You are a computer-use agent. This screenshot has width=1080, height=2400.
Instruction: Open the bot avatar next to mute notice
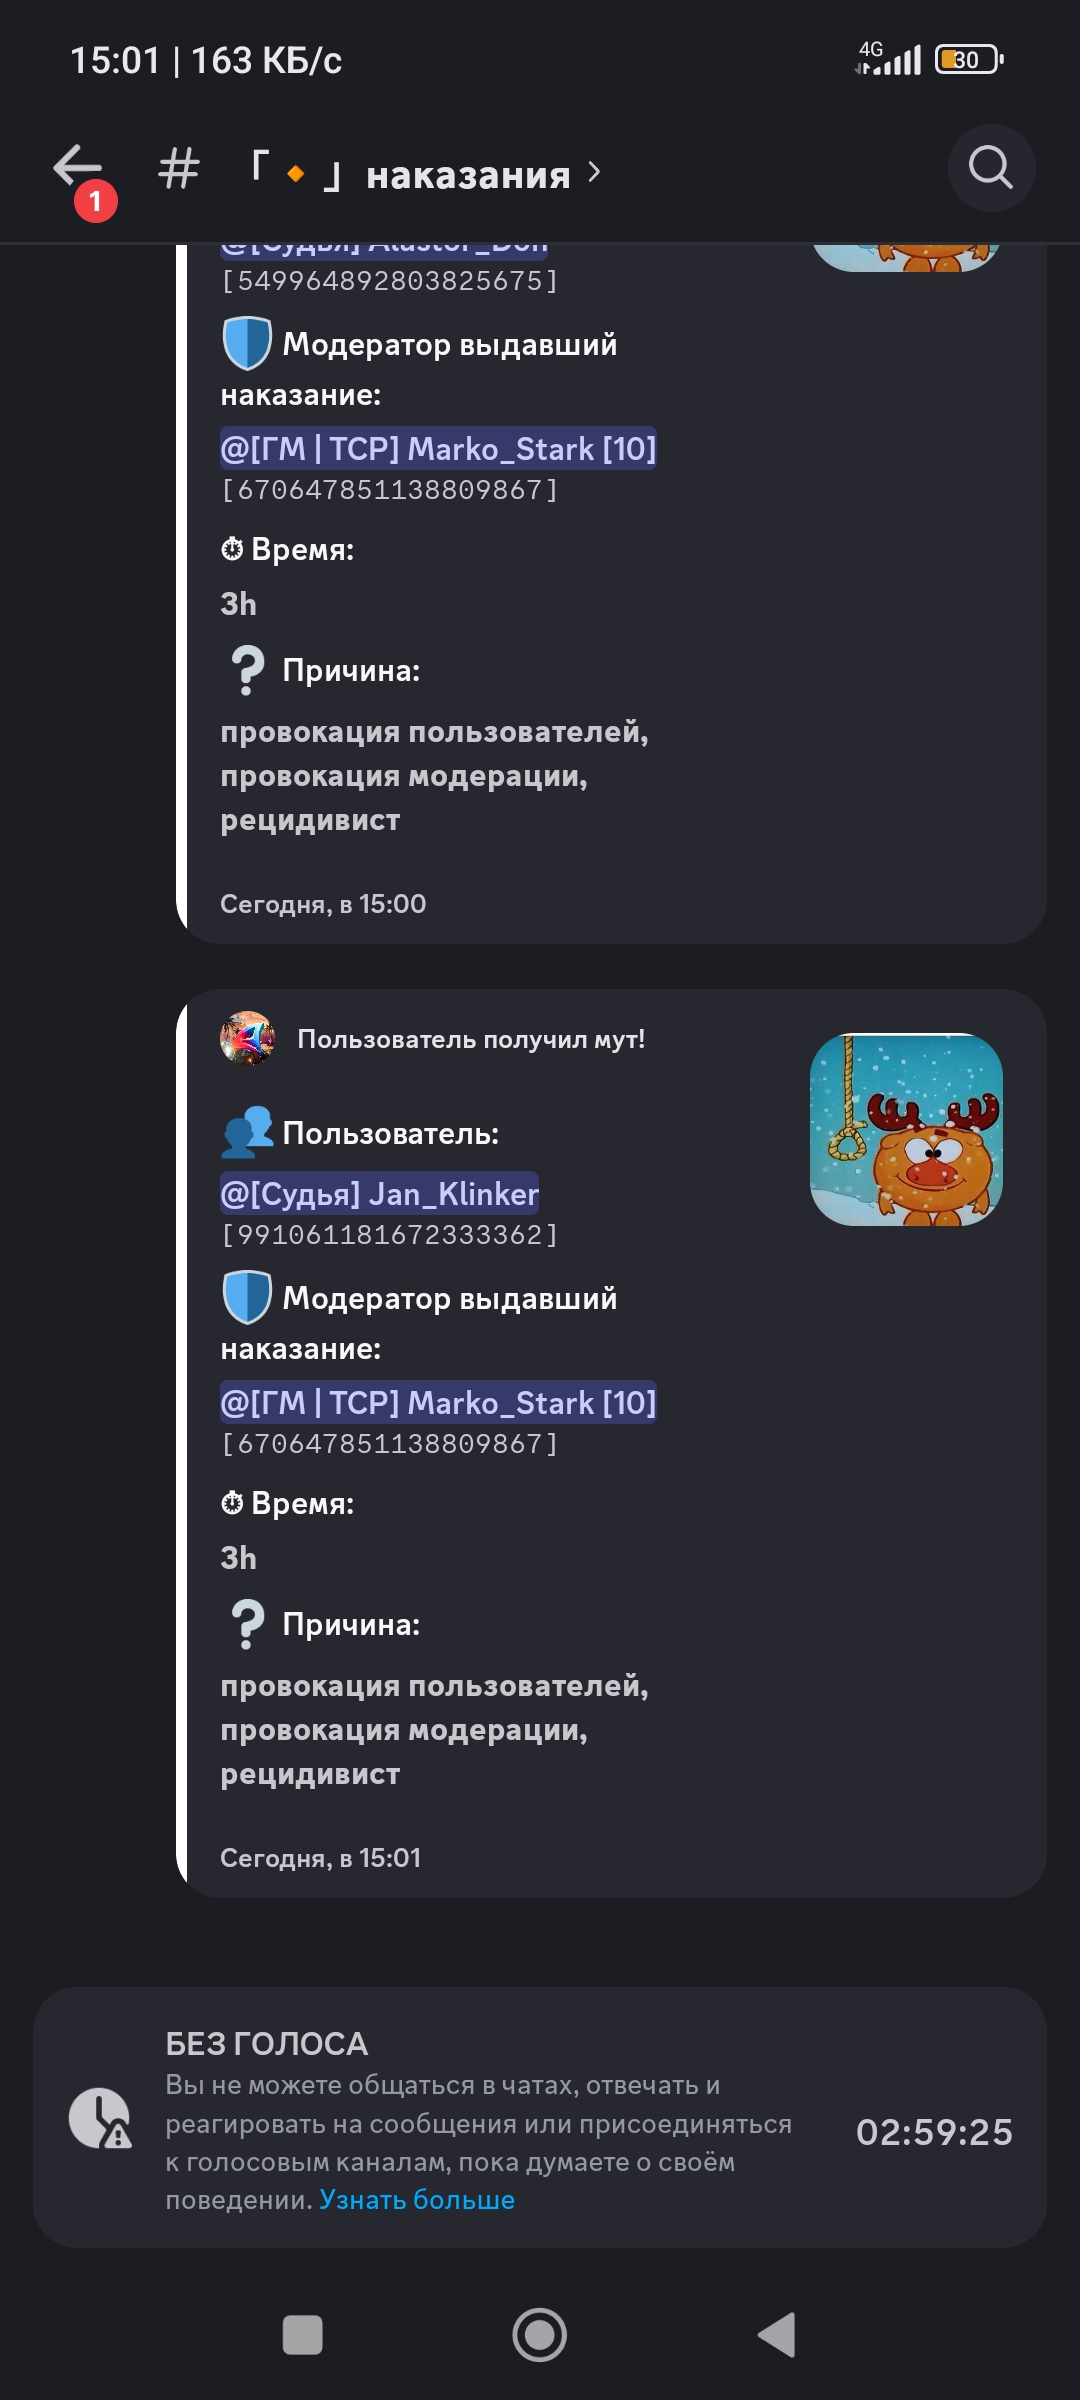[247, 1038]
